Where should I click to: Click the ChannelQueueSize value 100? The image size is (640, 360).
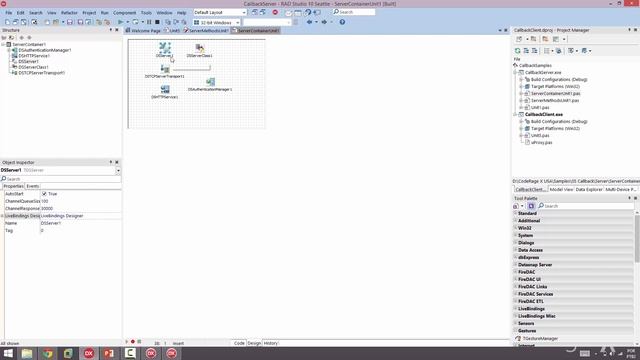[x=80, y=201]
